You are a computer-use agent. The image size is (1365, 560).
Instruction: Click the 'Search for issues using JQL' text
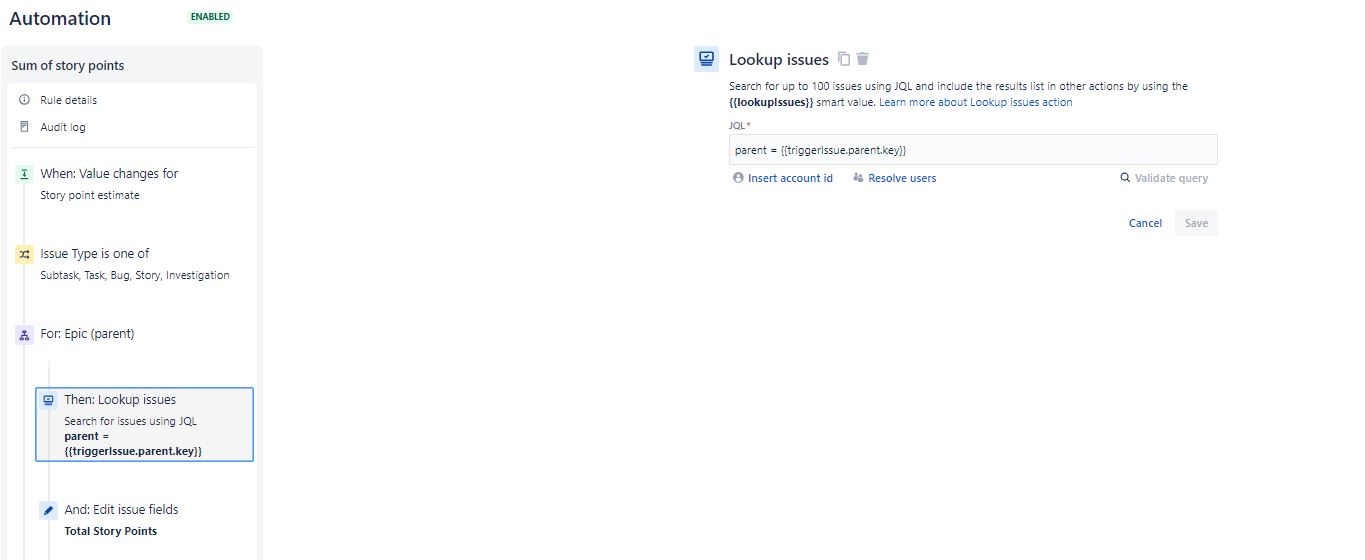pyautogui.click(x=130, y=421)
